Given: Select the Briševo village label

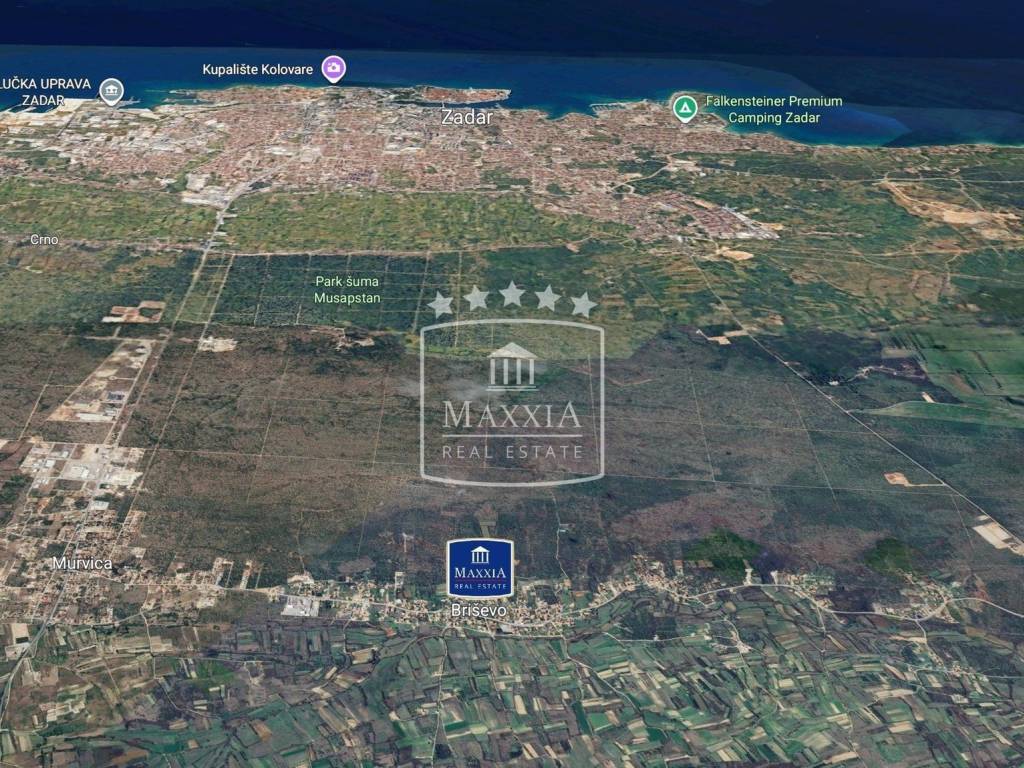Looking at the screenshot, I should [x=479, y=610].
